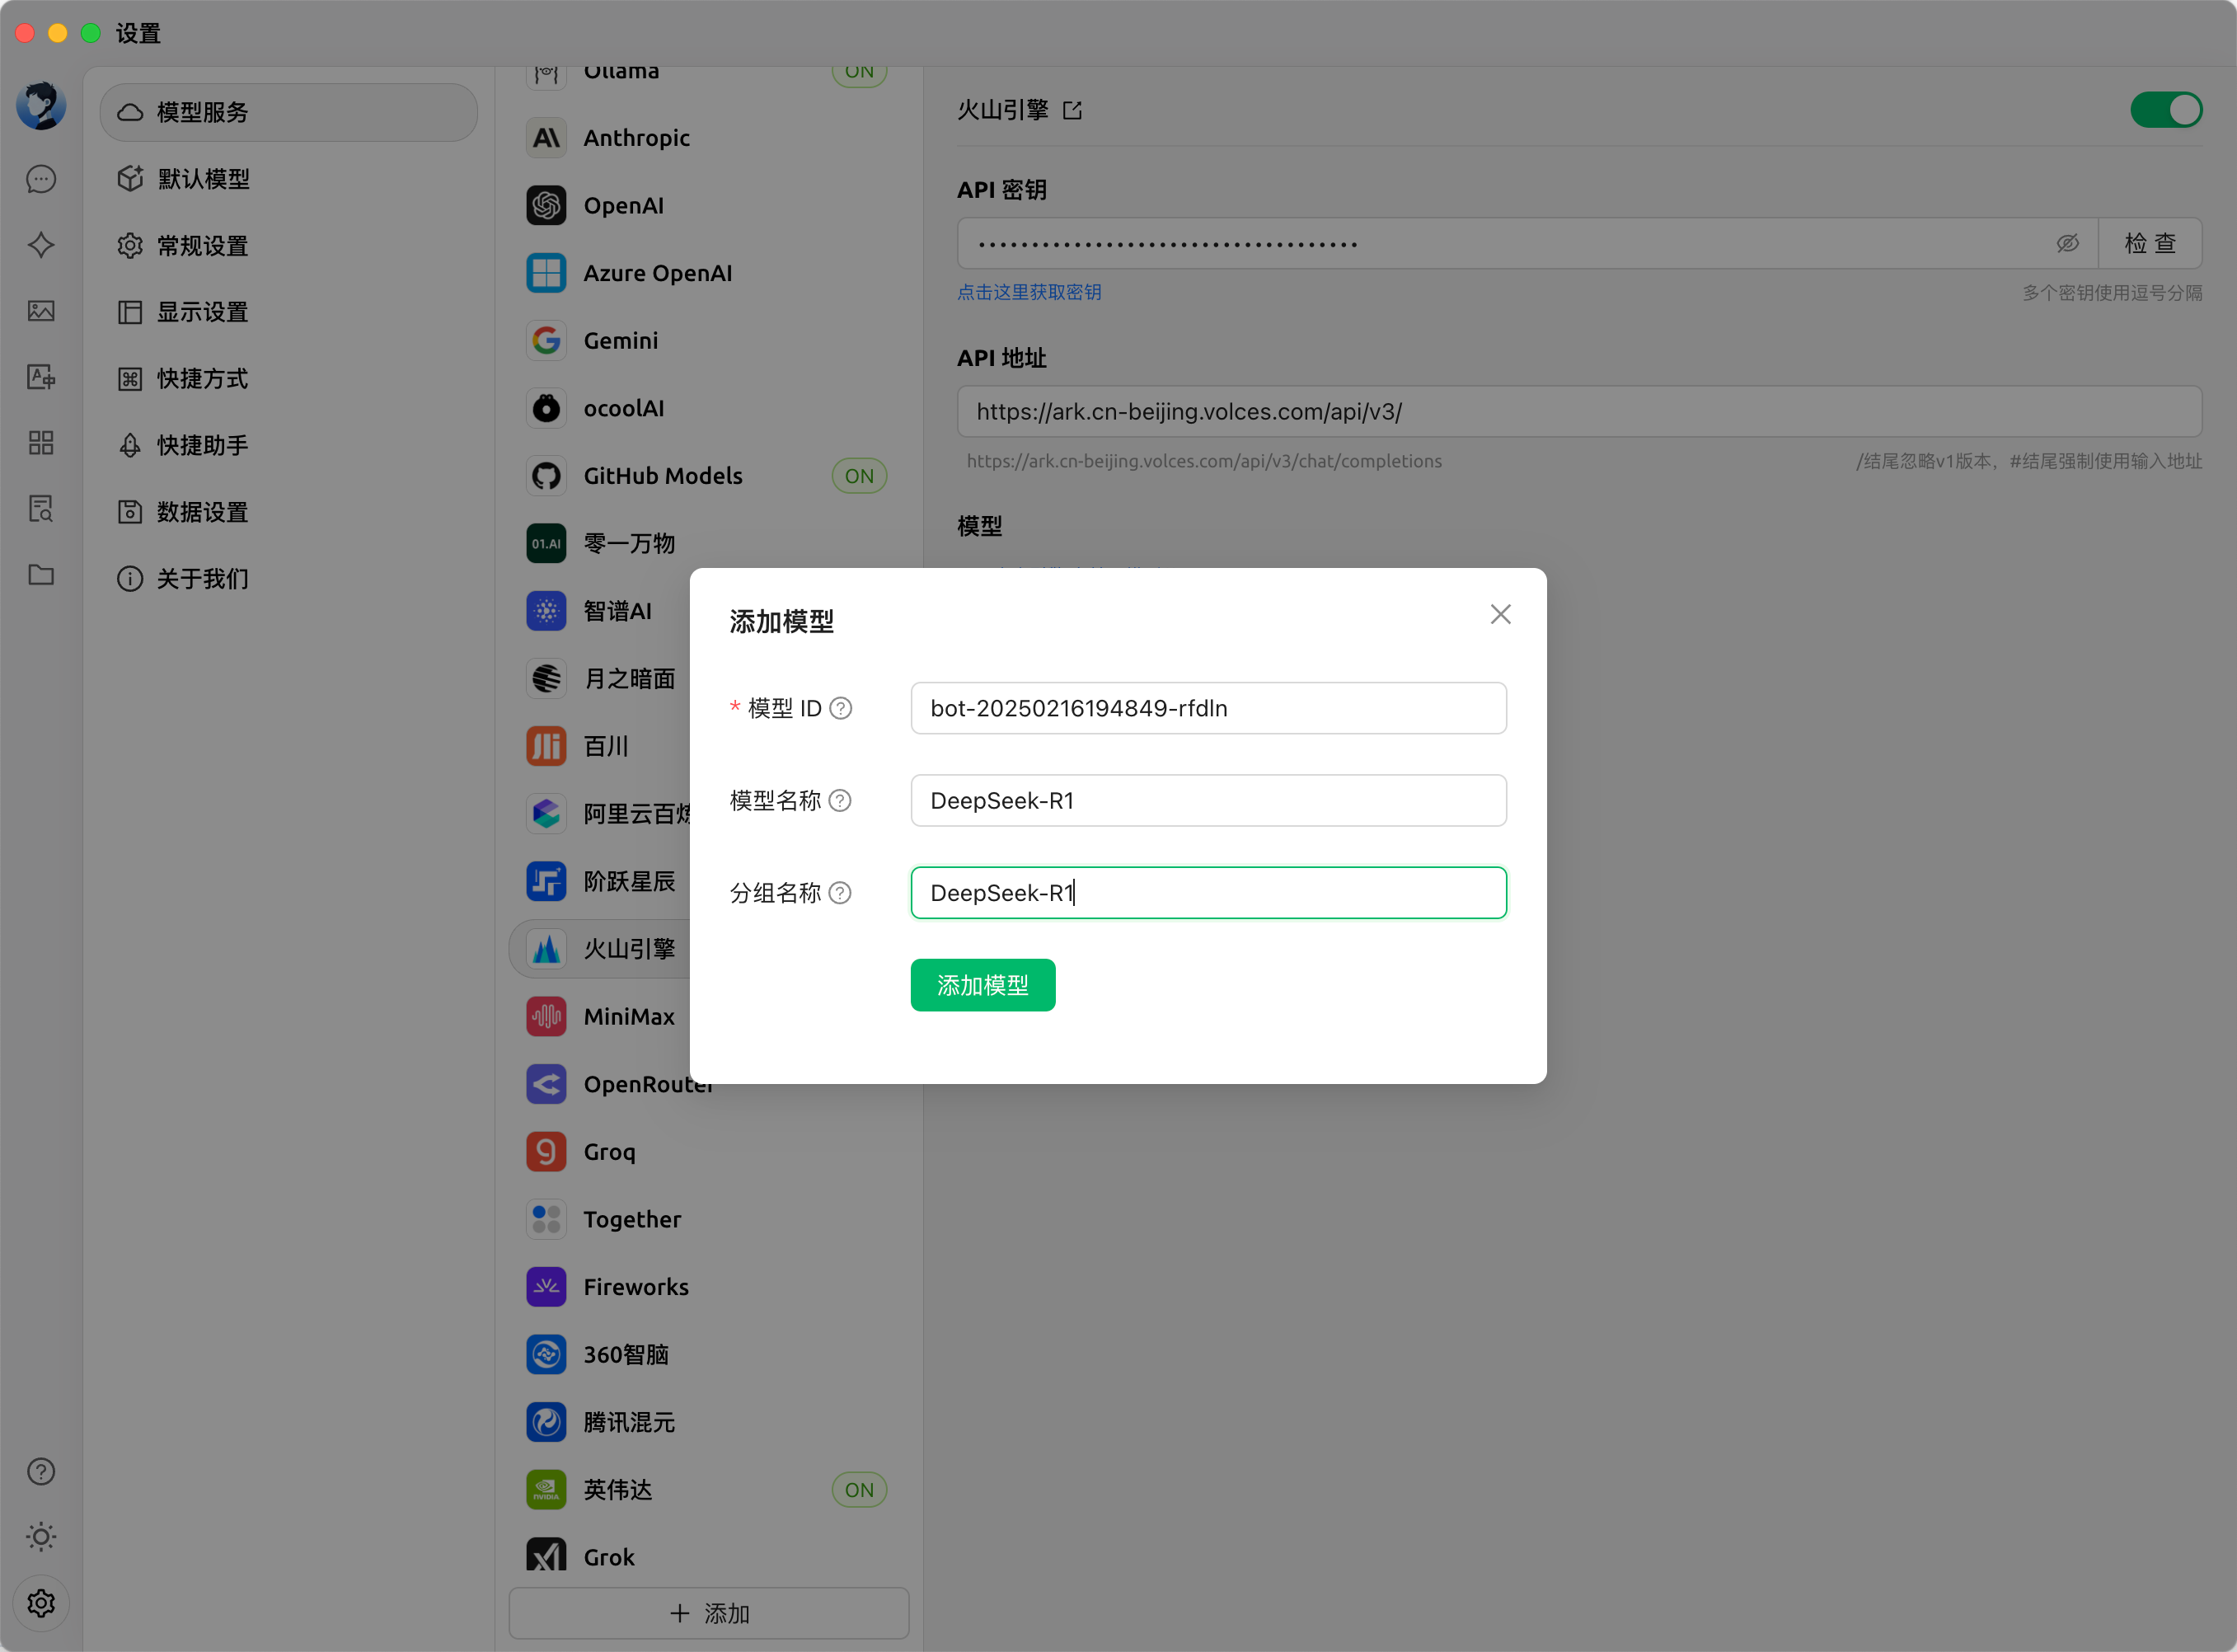2237x1652 pixels.
Task: Open the files folder icon in sidebar
Action: [41, 575]
